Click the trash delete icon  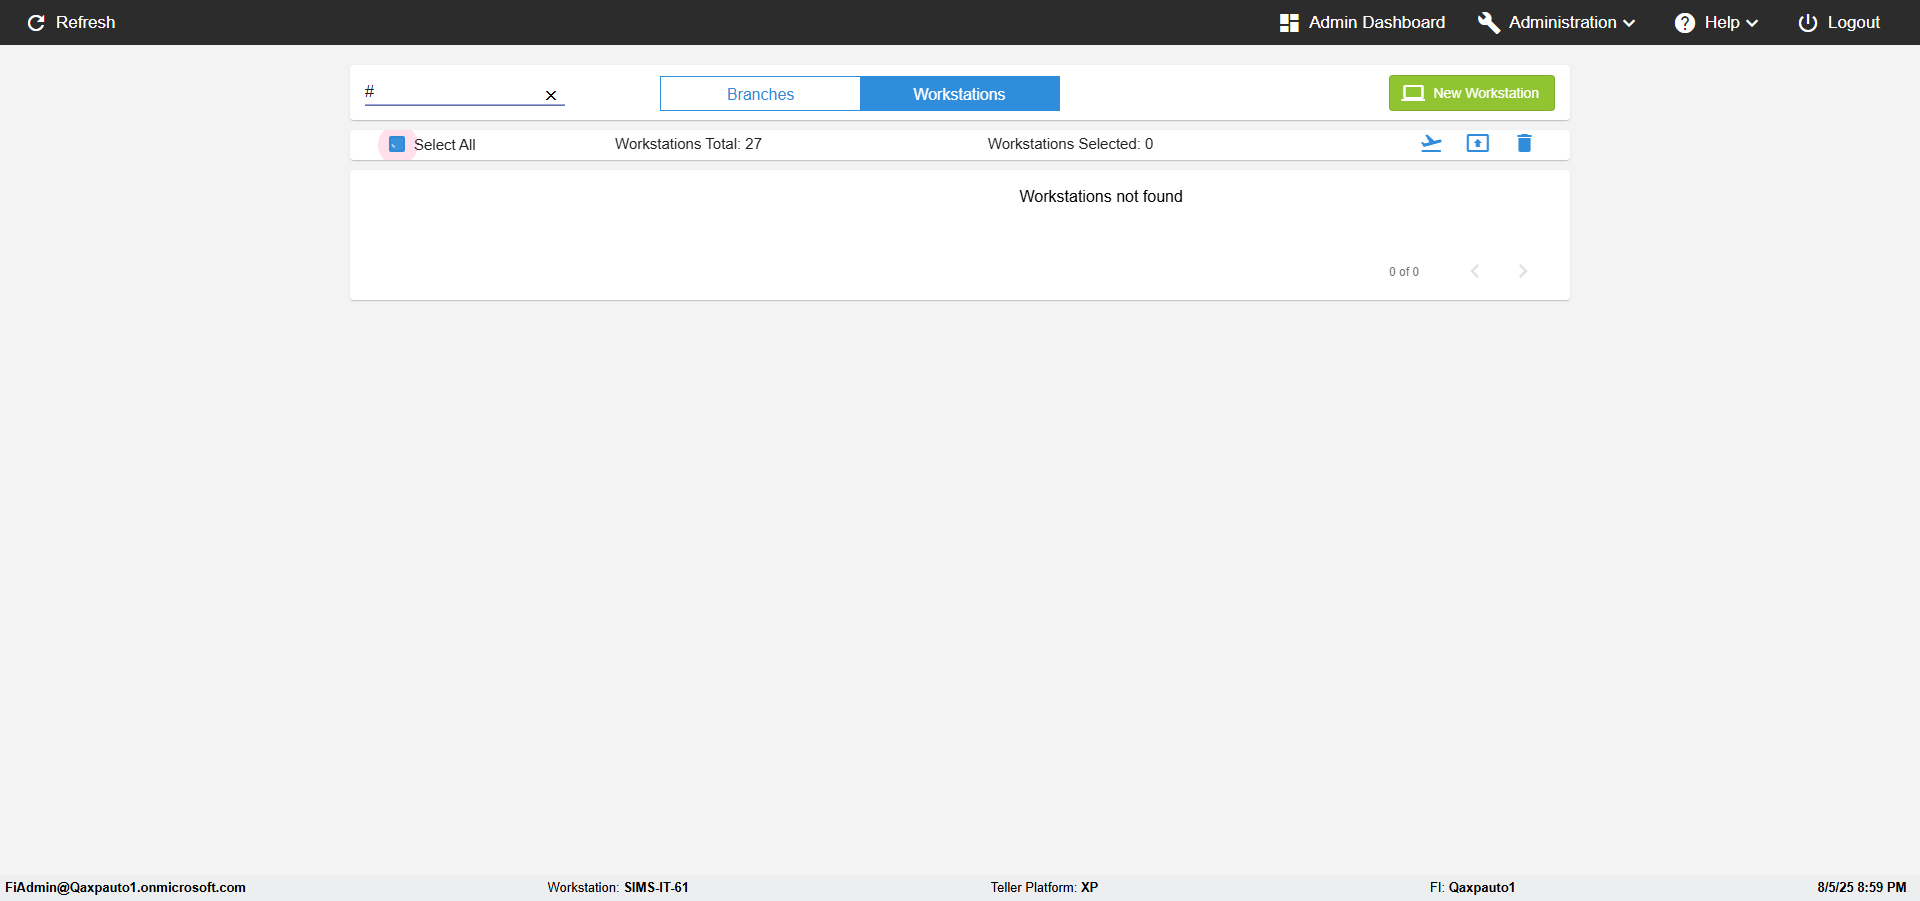click(x=1524, y=143)
